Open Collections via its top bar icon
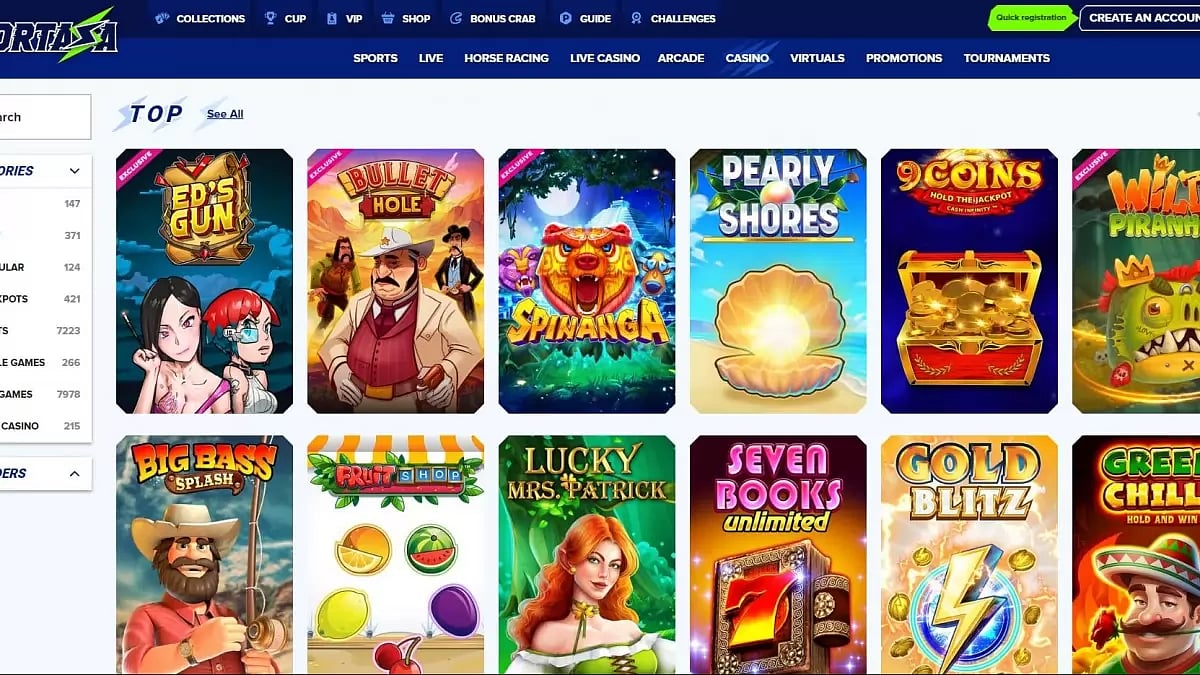This screenshot has height=675, width=1200. [162, 18]
